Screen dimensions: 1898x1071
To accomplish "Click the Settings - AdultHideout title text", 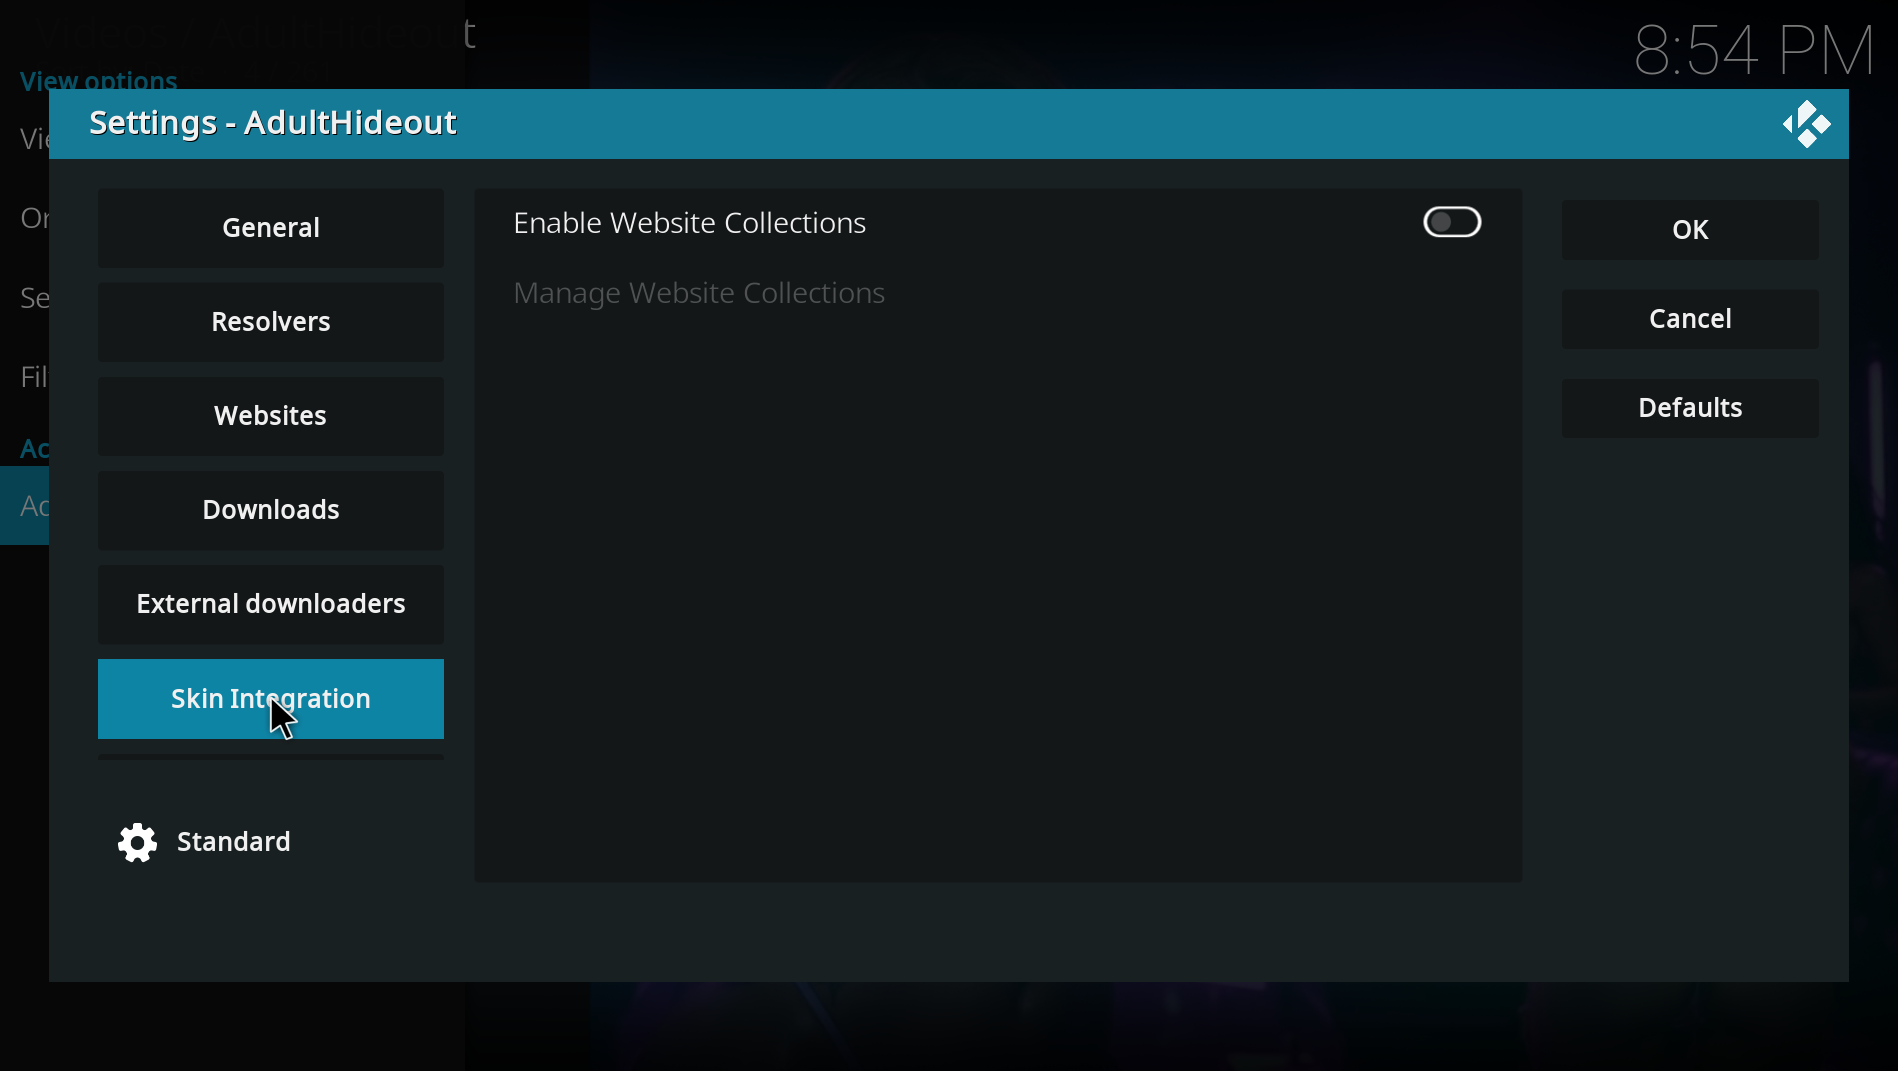I will [x=273, y=123].
